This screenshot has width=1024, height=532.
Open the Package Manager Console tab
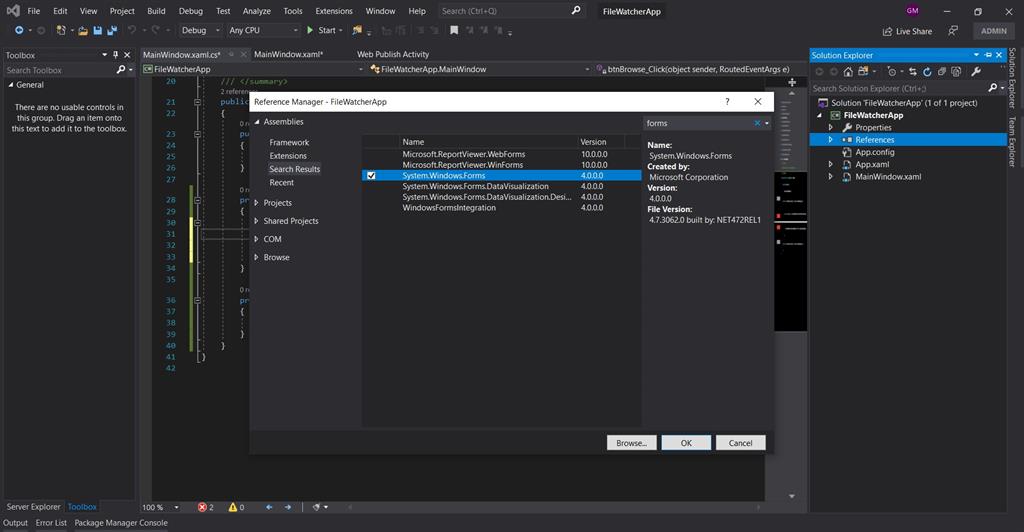[x=121, y=523]
